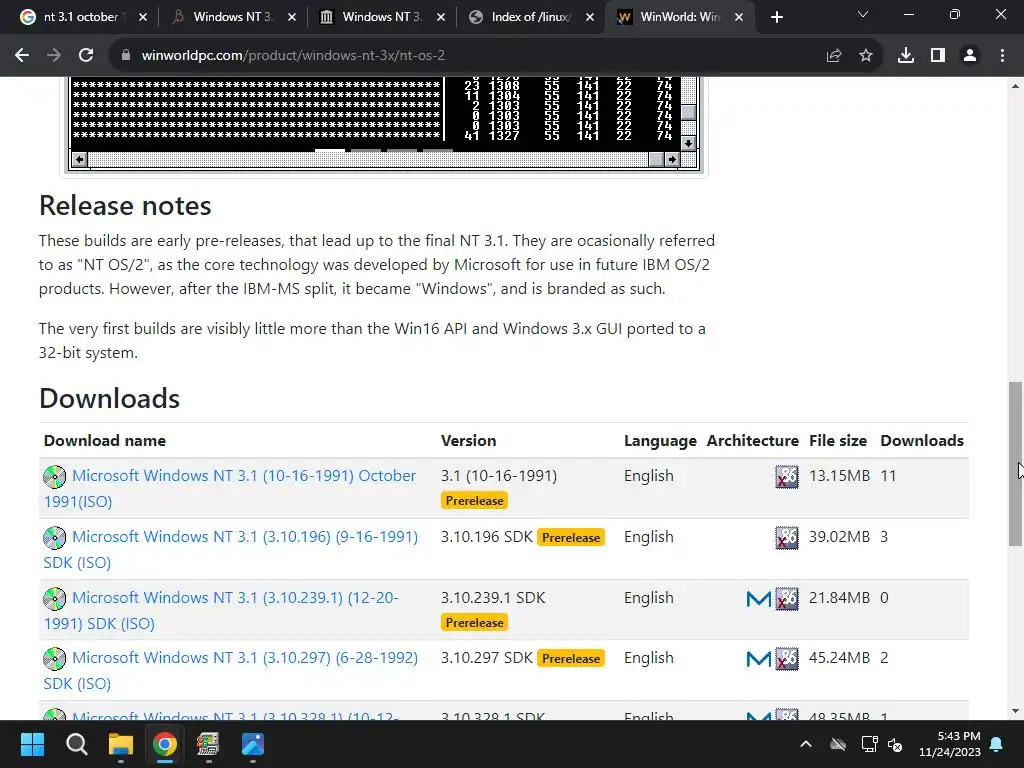Click the disc icon beside 3.10.239.1 SDK
Screen dimensions: 1024x768
coord(55,598)
